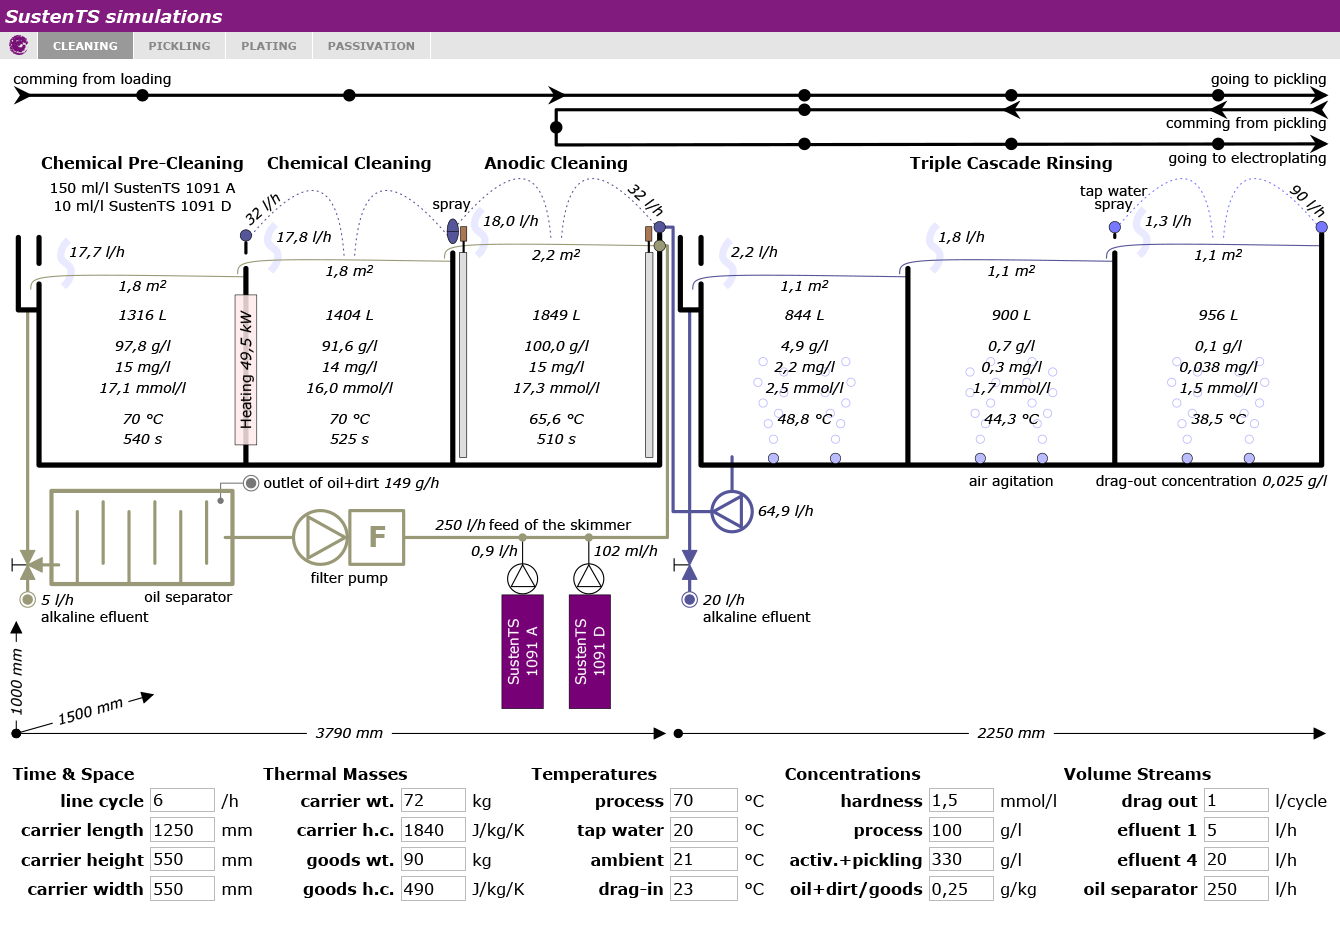Click the oil+dirt/goods input field

(x=961, y=889)
